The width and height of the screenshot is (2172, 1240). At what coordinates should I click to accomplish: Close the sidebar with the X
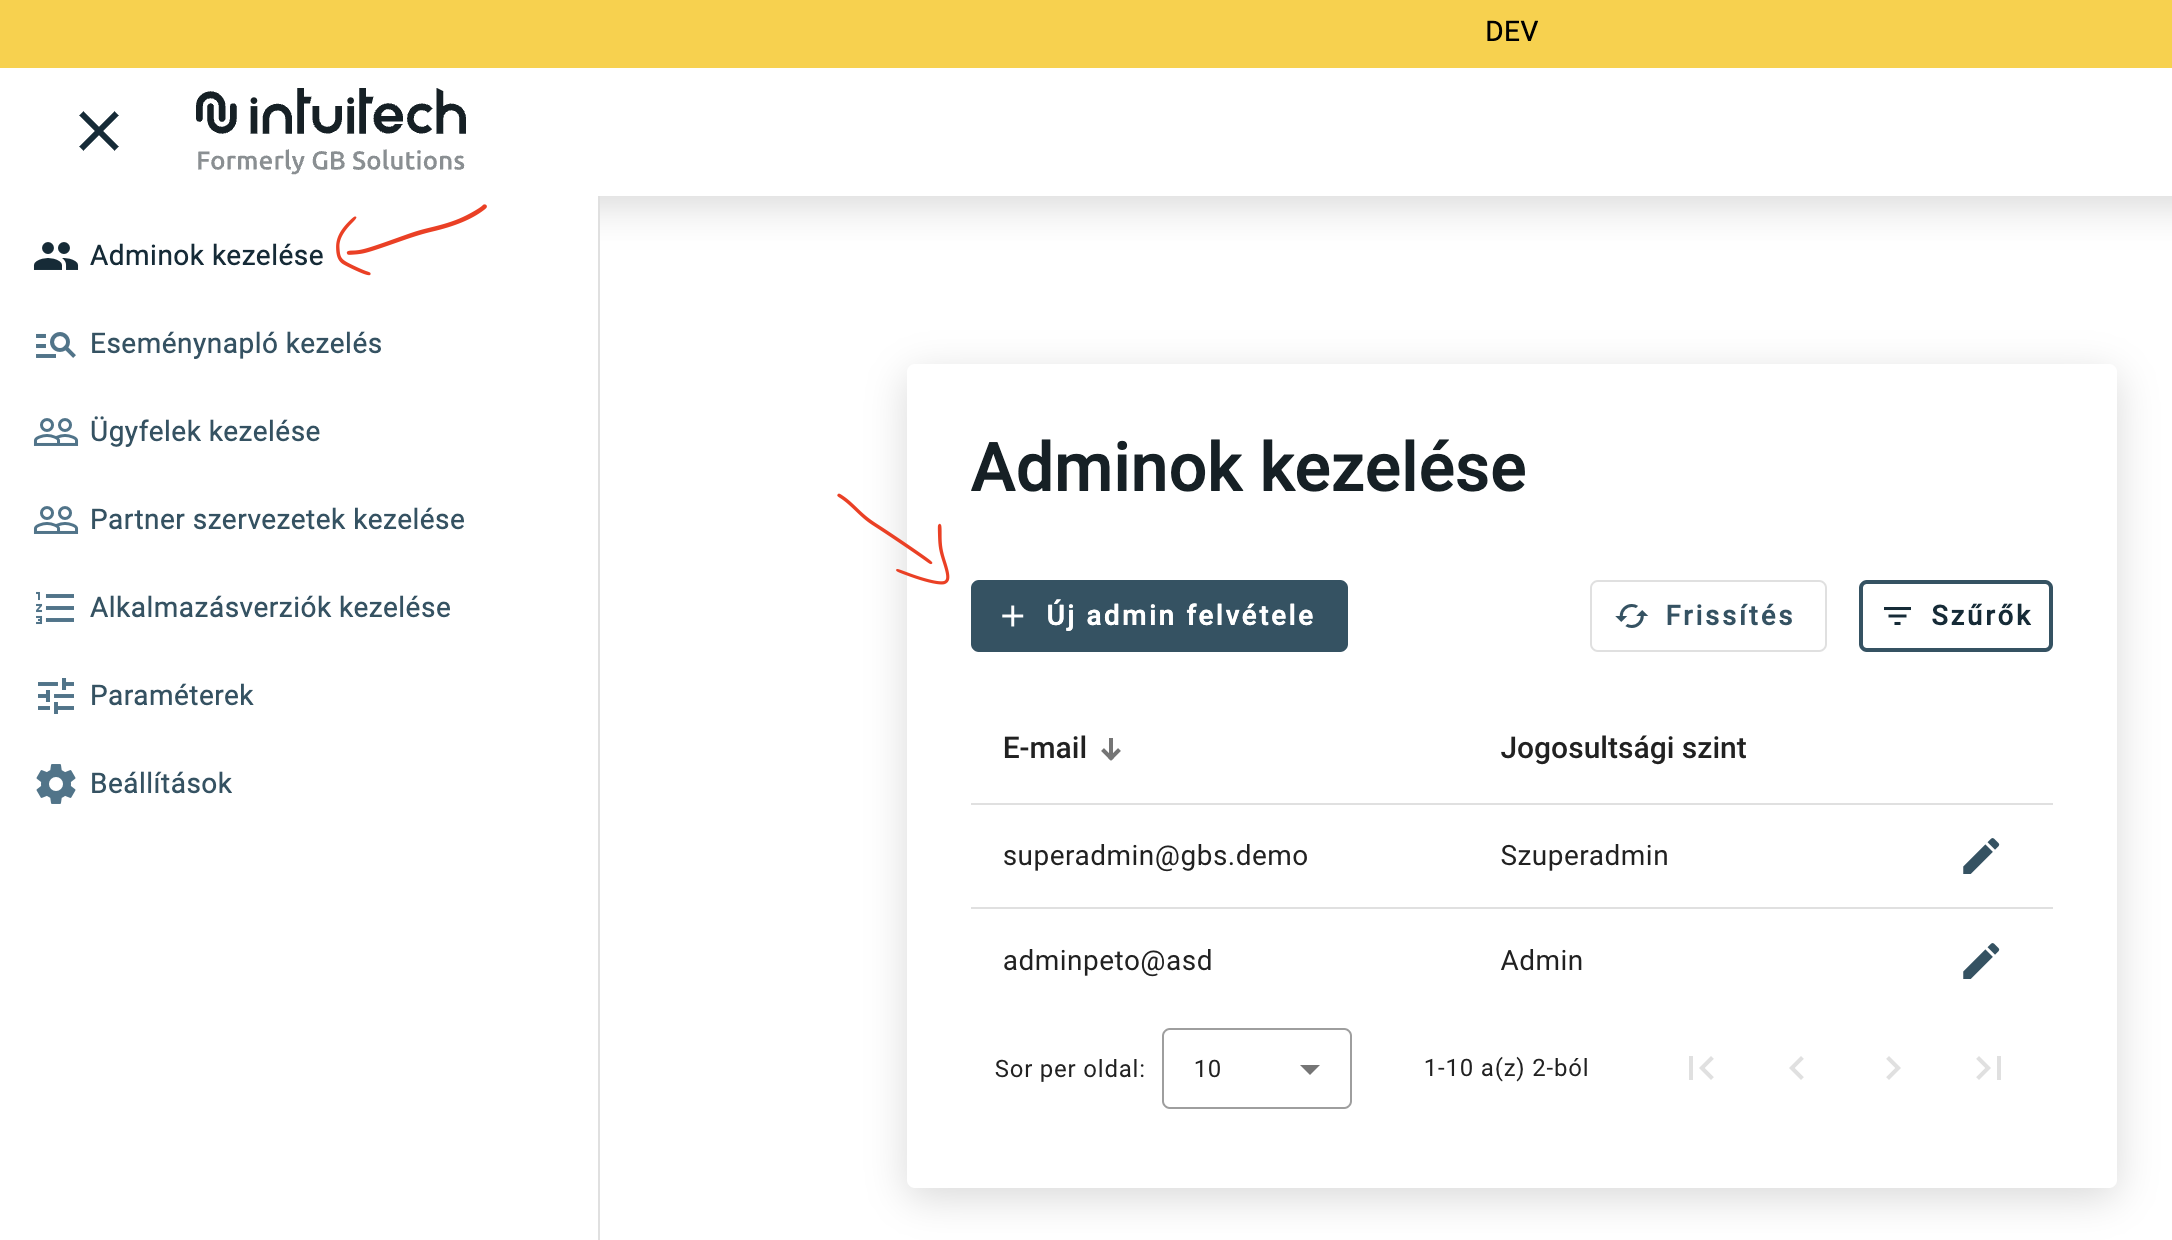98,130
